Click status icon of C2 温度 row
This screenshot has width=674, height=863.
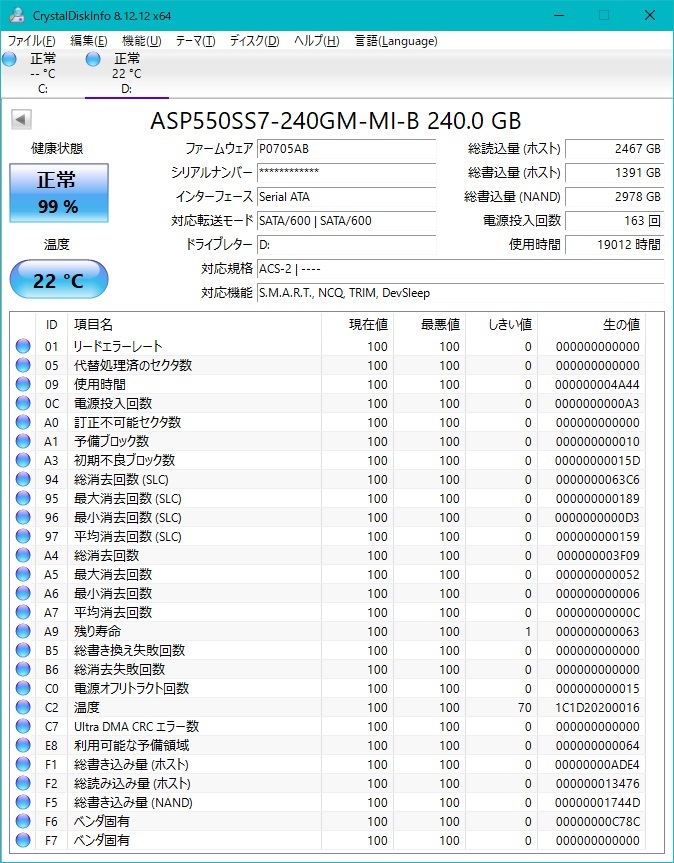(x=23, y=707)
